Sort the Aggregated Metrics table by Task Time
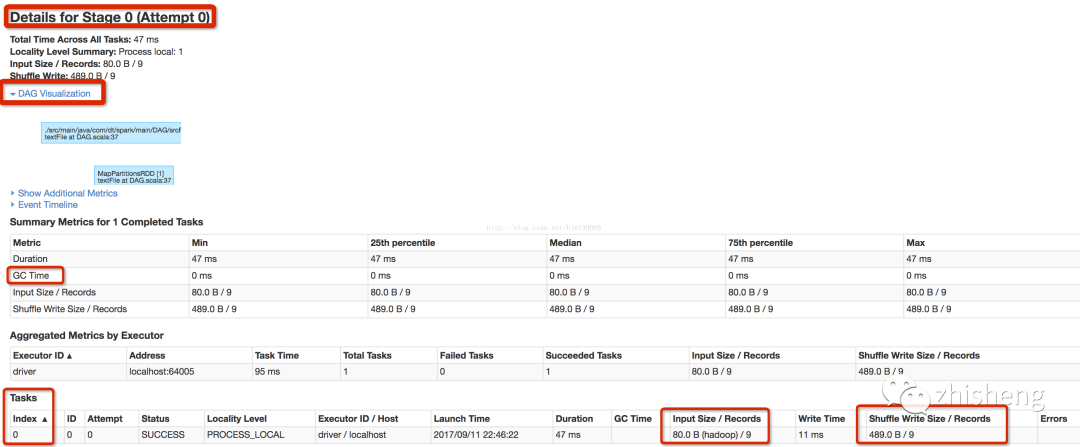This screenshot has height=447, width=1080. pos(277,355)
